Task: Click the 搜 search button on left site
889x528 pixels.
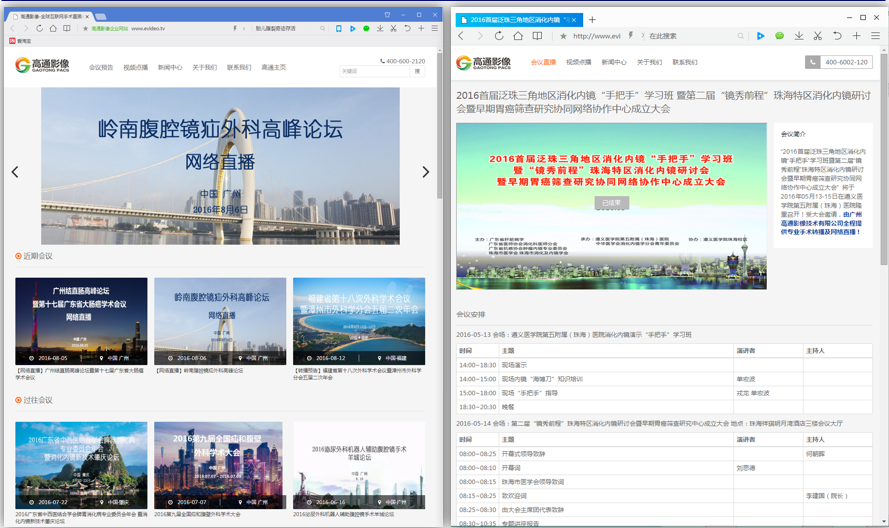Action: pyautogui.click(x=418, y=71)
